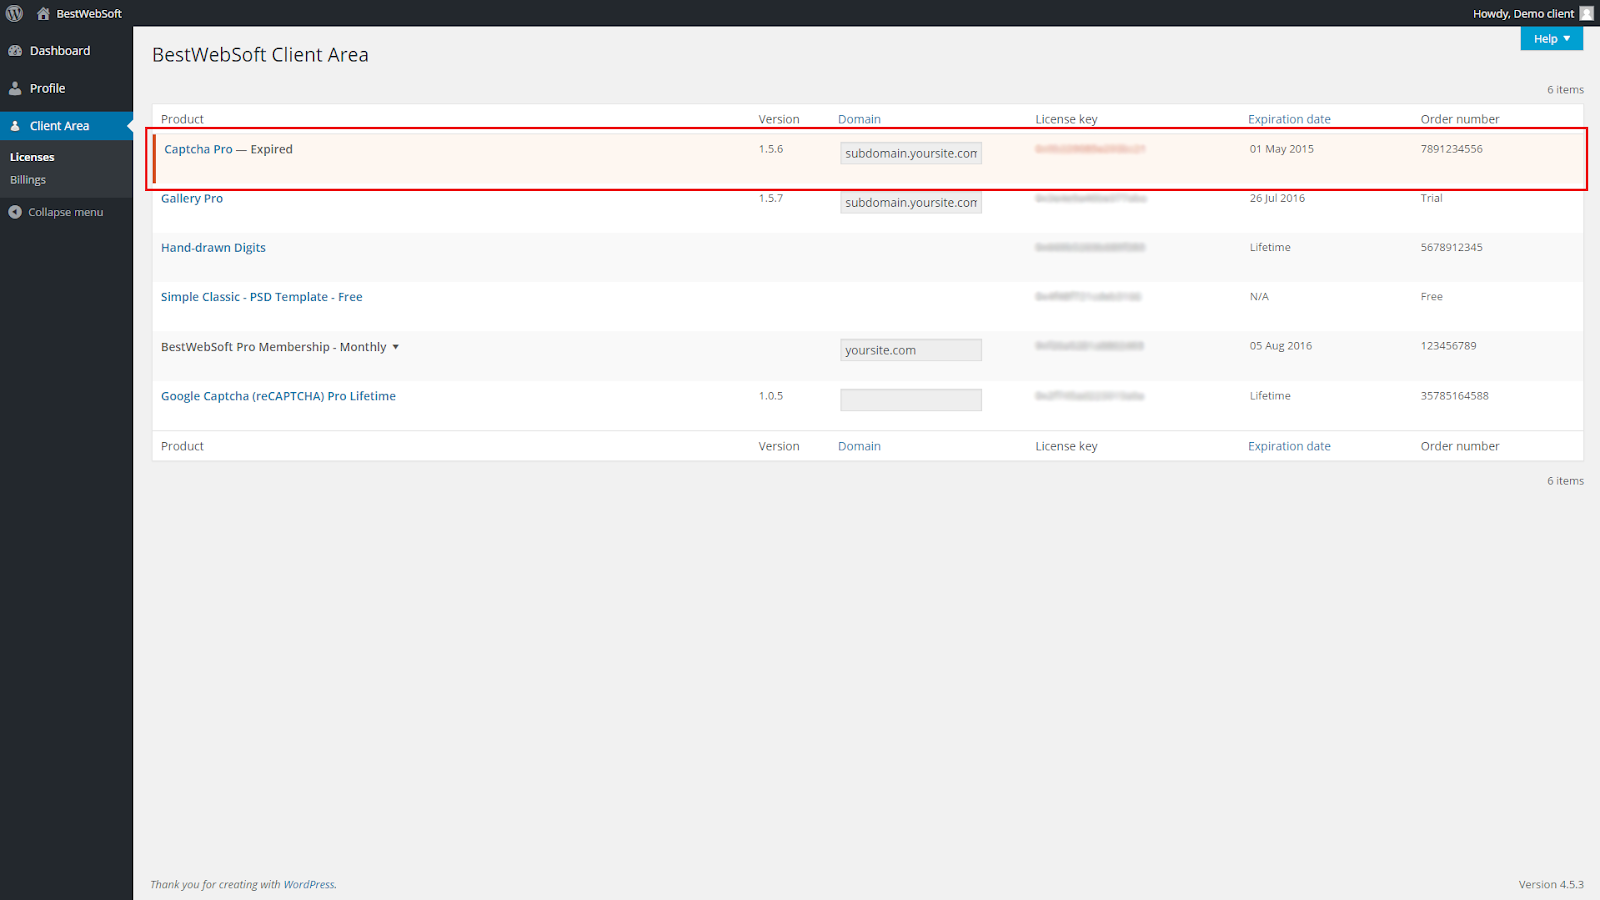Click the Collapse menu arrow icon
Viewport: 1600px width, 900px height.
15,212
